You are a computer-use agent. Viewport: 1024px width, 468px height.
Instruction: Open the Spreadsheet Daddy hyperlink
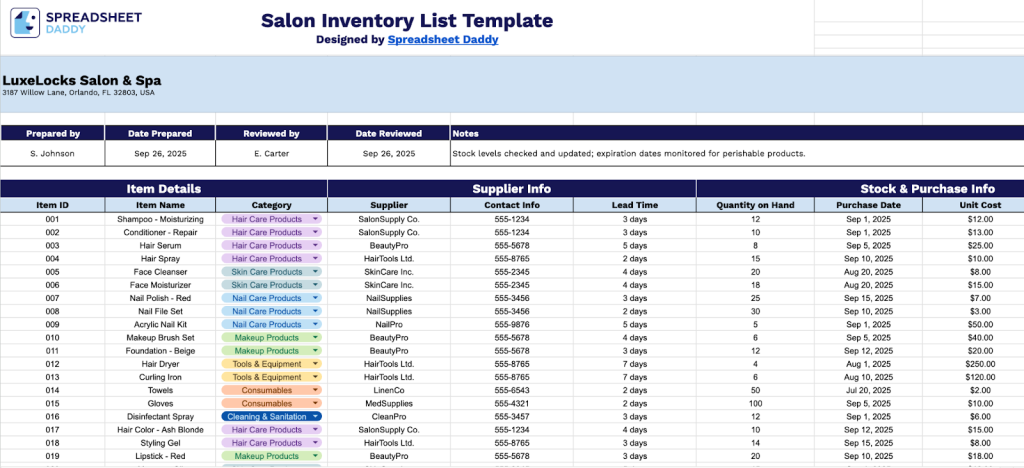tap(443, 40)
